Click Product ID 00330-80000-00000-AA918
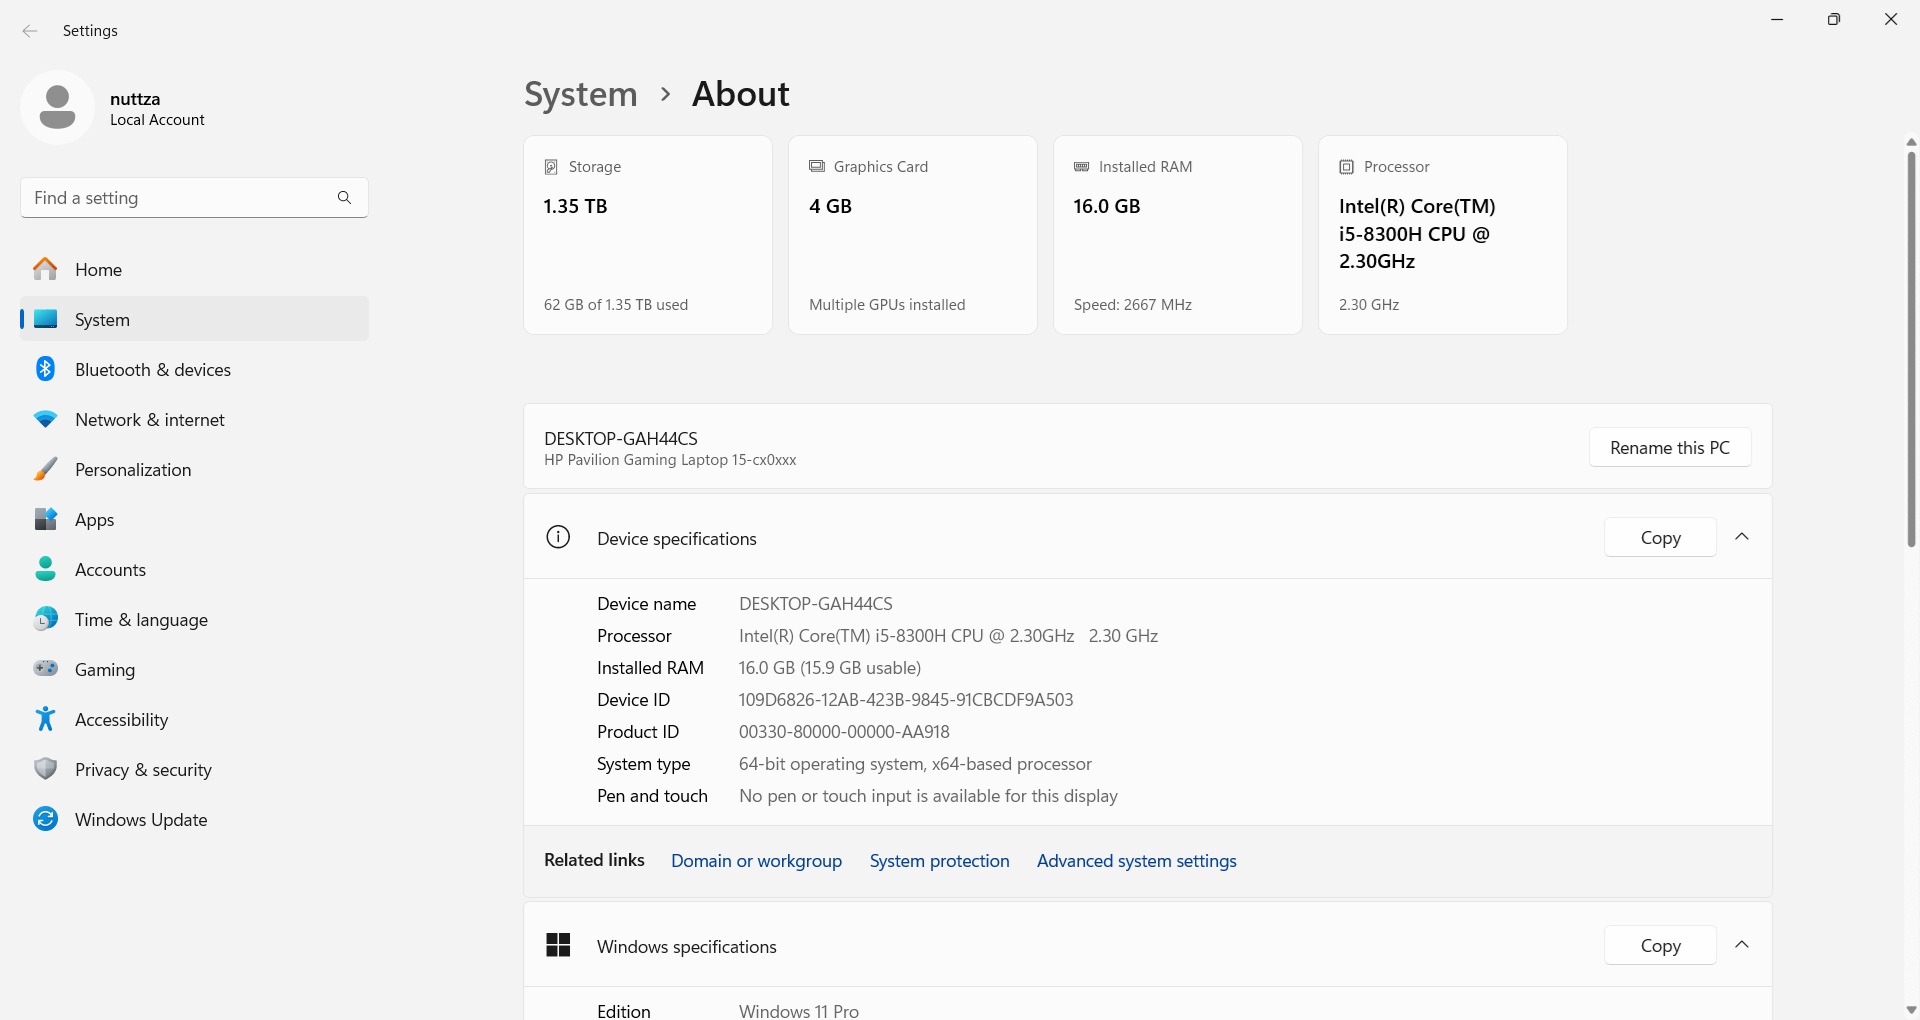This screenshot has width=1920, height=1020. tap(844, 732)
